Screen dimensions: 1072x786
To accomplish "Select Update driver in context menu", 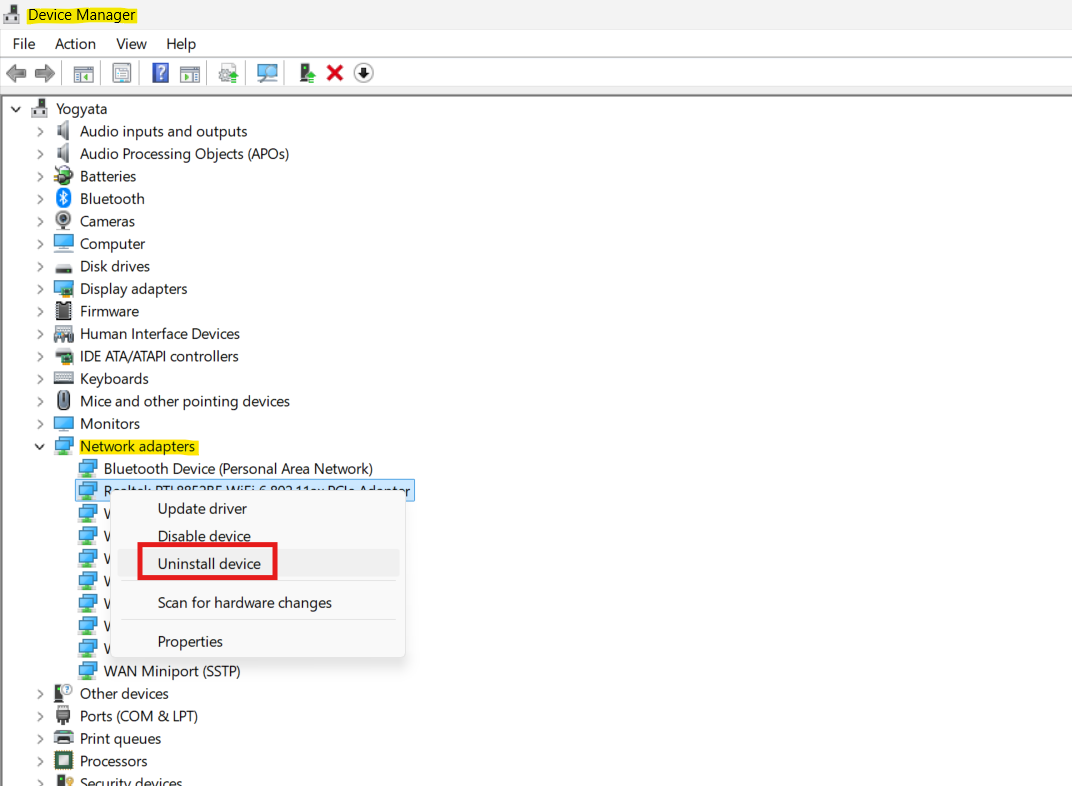I will coord(202,509).
